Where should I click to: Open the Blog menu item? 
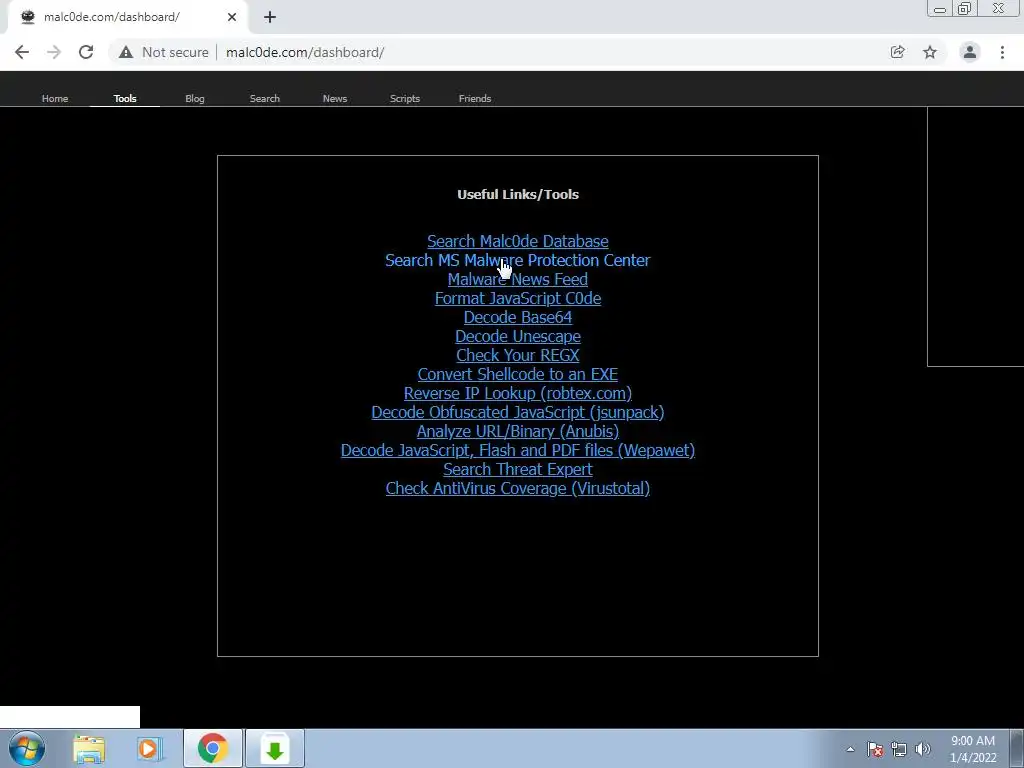[x=195, y=99]
